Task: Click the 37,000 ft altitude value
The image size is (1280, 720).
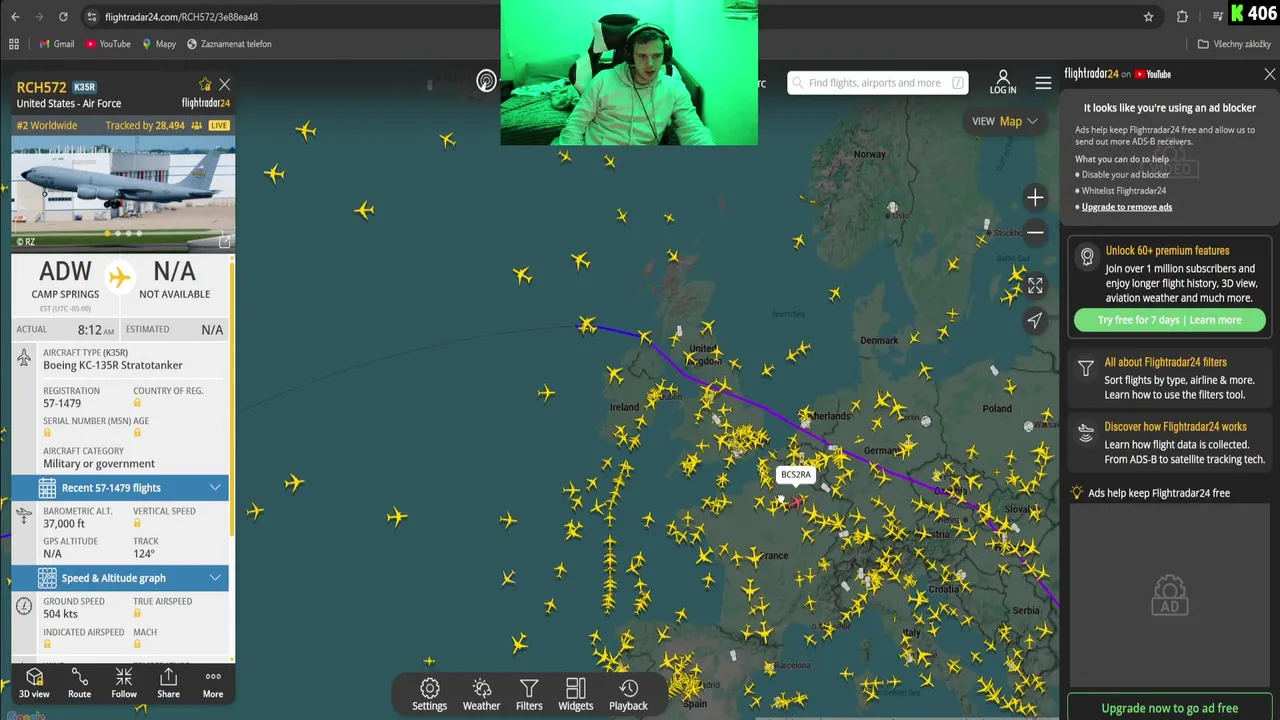Action: click(x=64, y=523)
